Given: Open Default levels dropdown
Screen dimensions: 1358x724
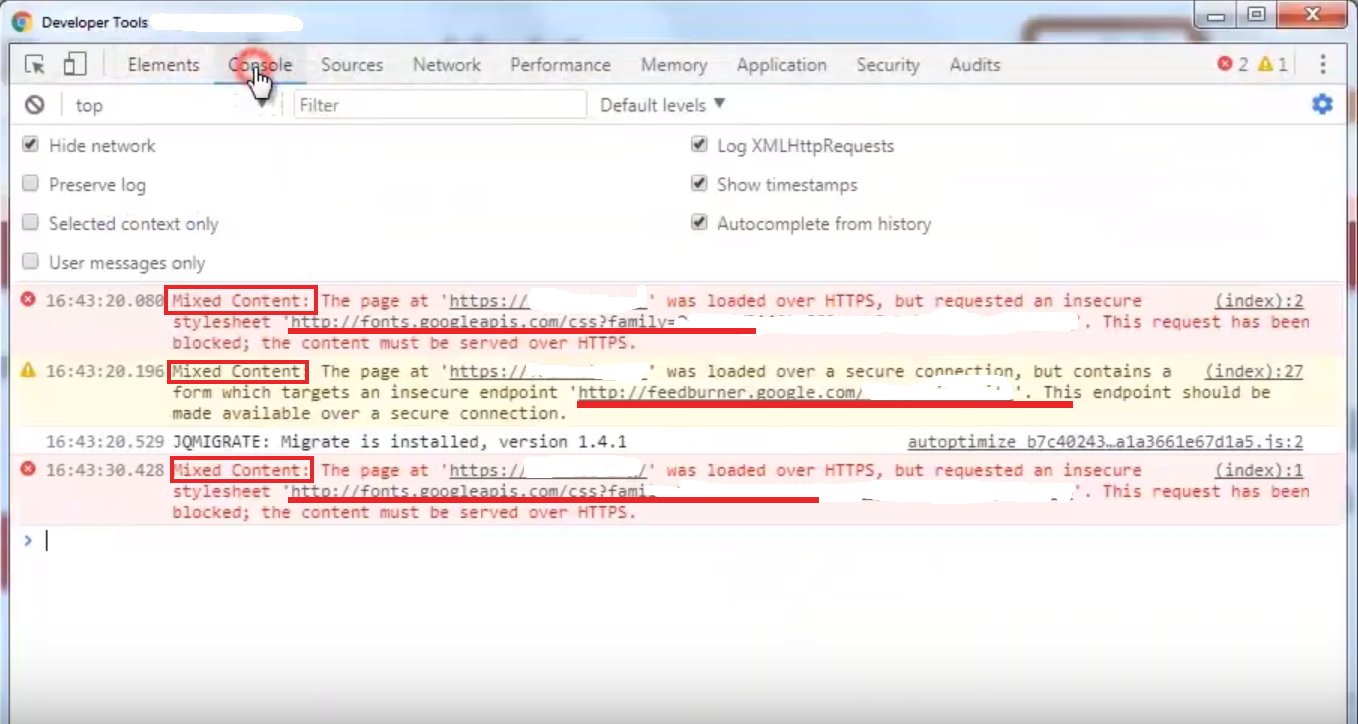Looking at the screenshot, I should click(662, 105).
